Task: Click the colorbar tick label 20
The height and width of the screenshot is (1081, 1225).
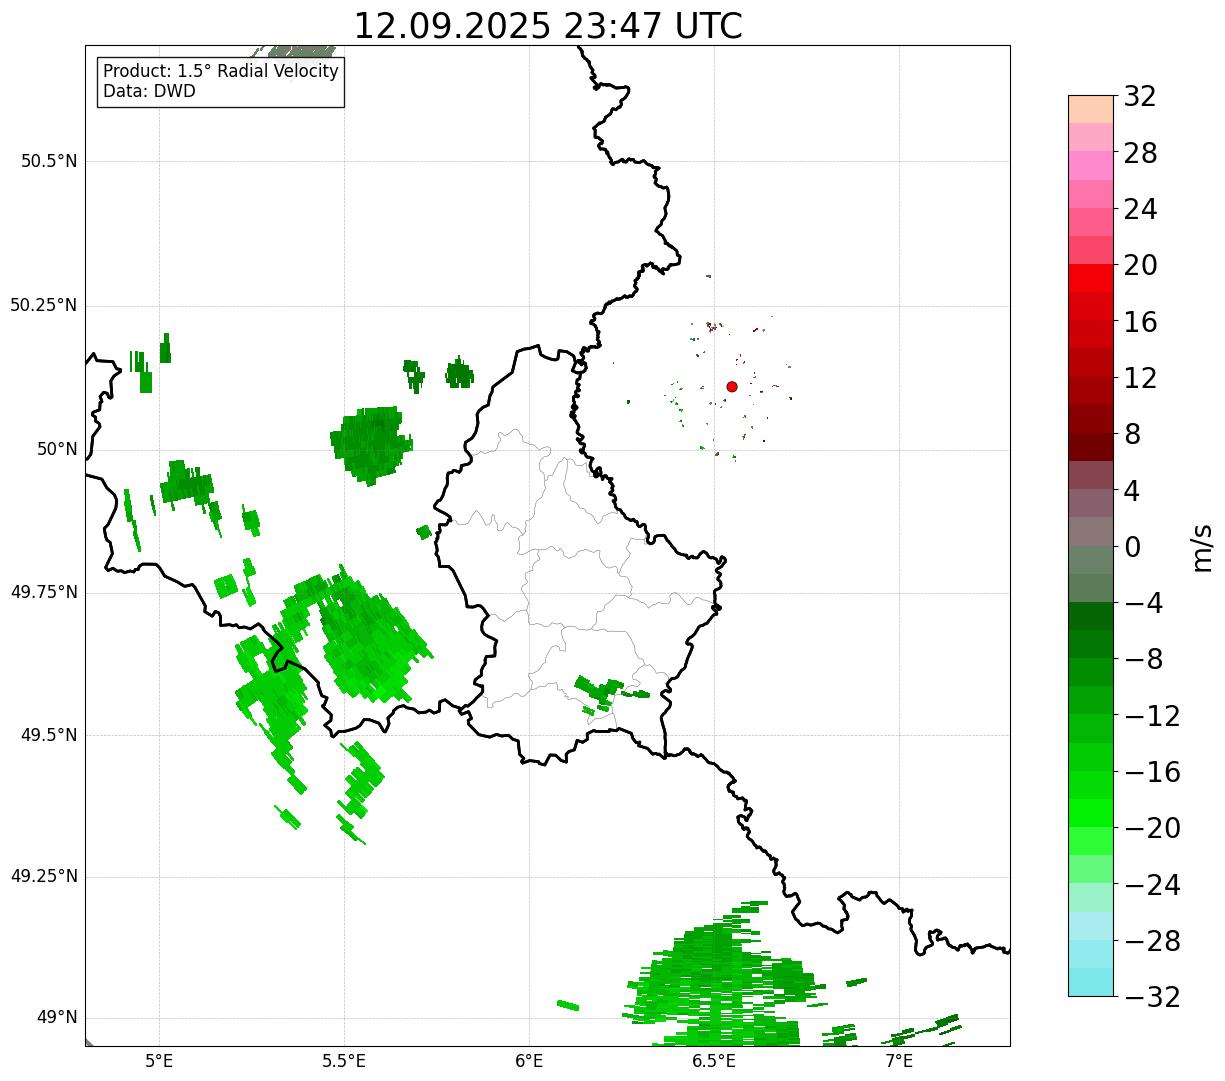Action: click(1140, 266)
